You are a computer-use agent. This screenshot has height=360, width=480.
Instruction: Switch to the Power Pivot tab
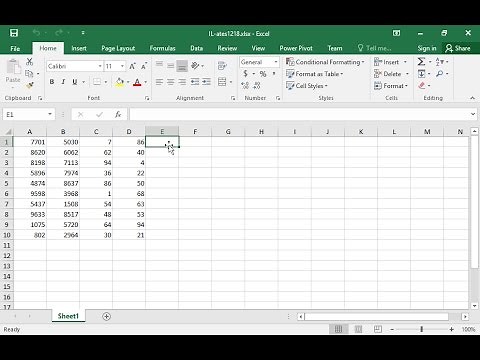tap(296, 48)
